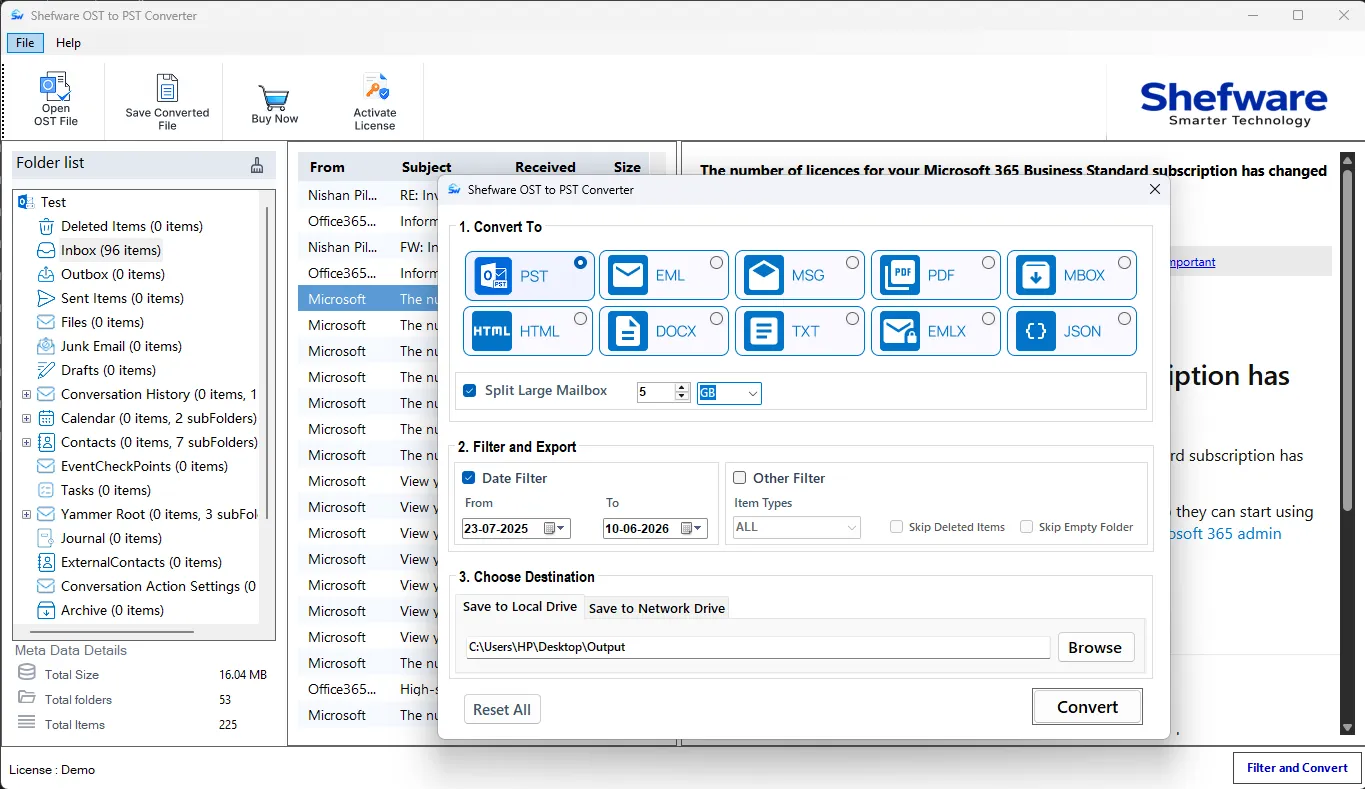The image size is (1365, 789).
Task: Pick the PDF format icon
Action: click(900, 275)
